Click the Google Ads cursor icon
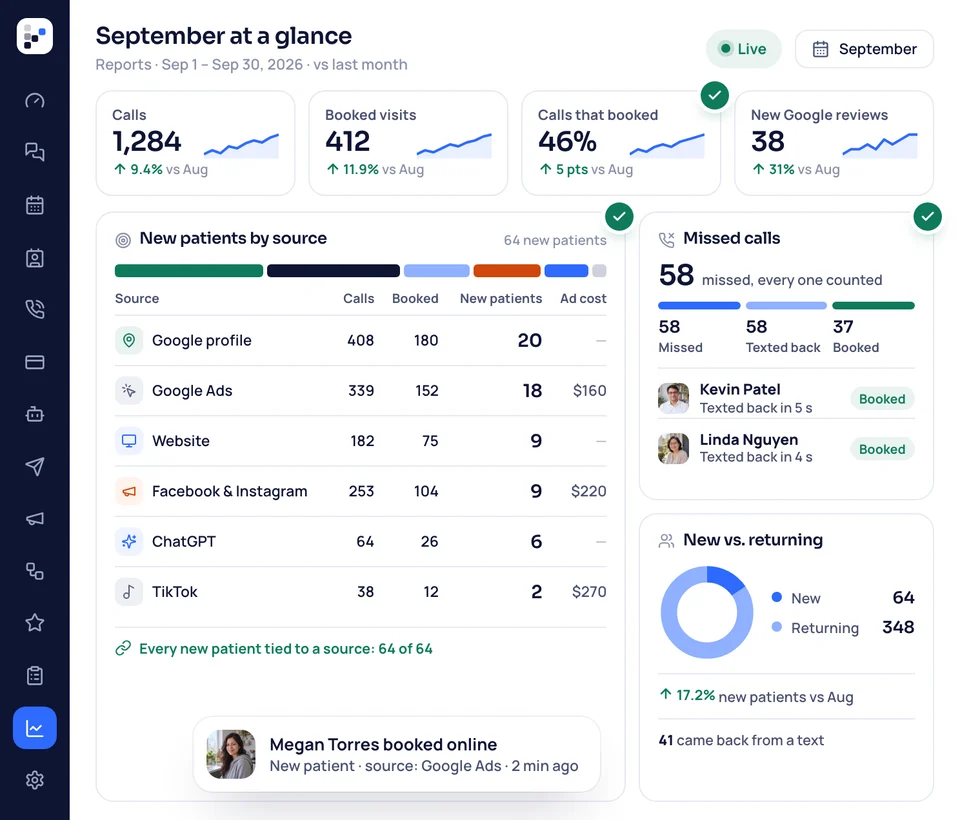The width and height of the screenshot is (960, 820). [x=129, y=391]
